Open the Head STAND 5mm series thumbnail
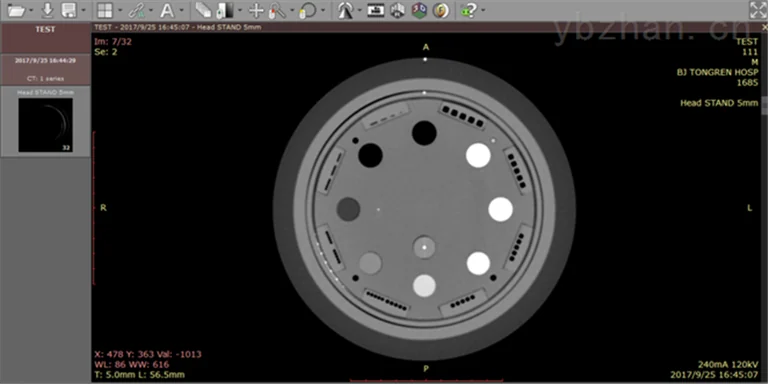 pyautogui.click(x=46, y=125)
